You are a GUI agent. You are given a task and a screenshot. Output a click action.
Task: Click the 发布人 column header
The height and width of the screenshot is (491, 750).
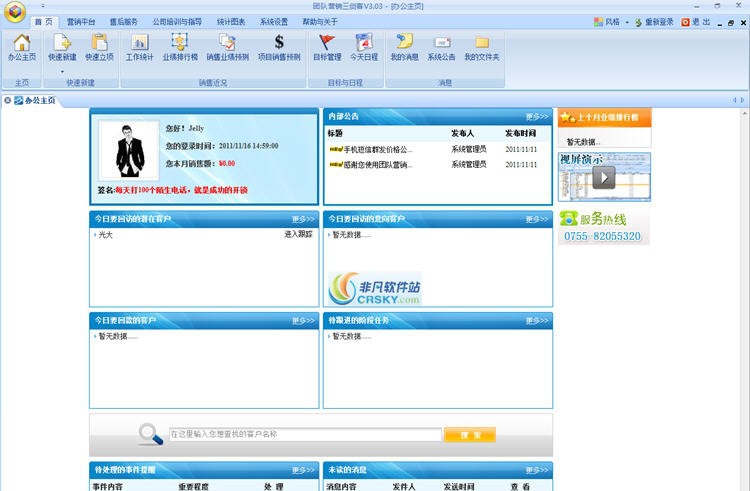462,133
